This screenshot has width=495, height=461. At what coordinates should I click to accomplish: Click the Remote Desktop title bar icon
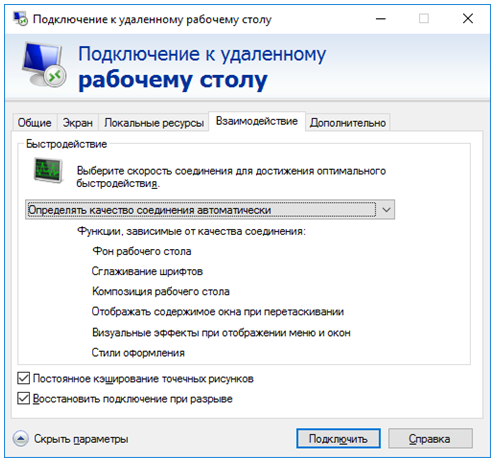coord(20,19)
